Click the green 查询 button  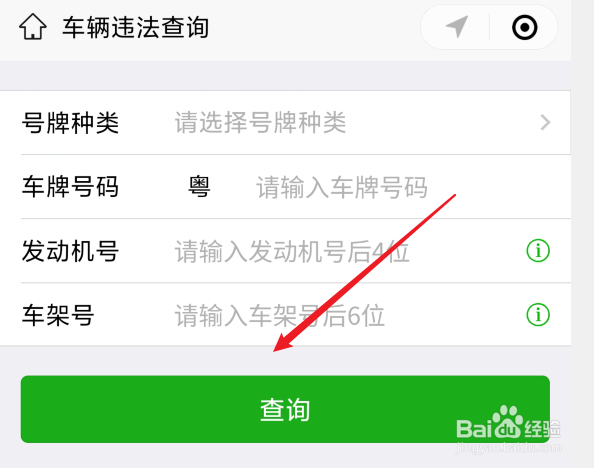click(285, 409)
